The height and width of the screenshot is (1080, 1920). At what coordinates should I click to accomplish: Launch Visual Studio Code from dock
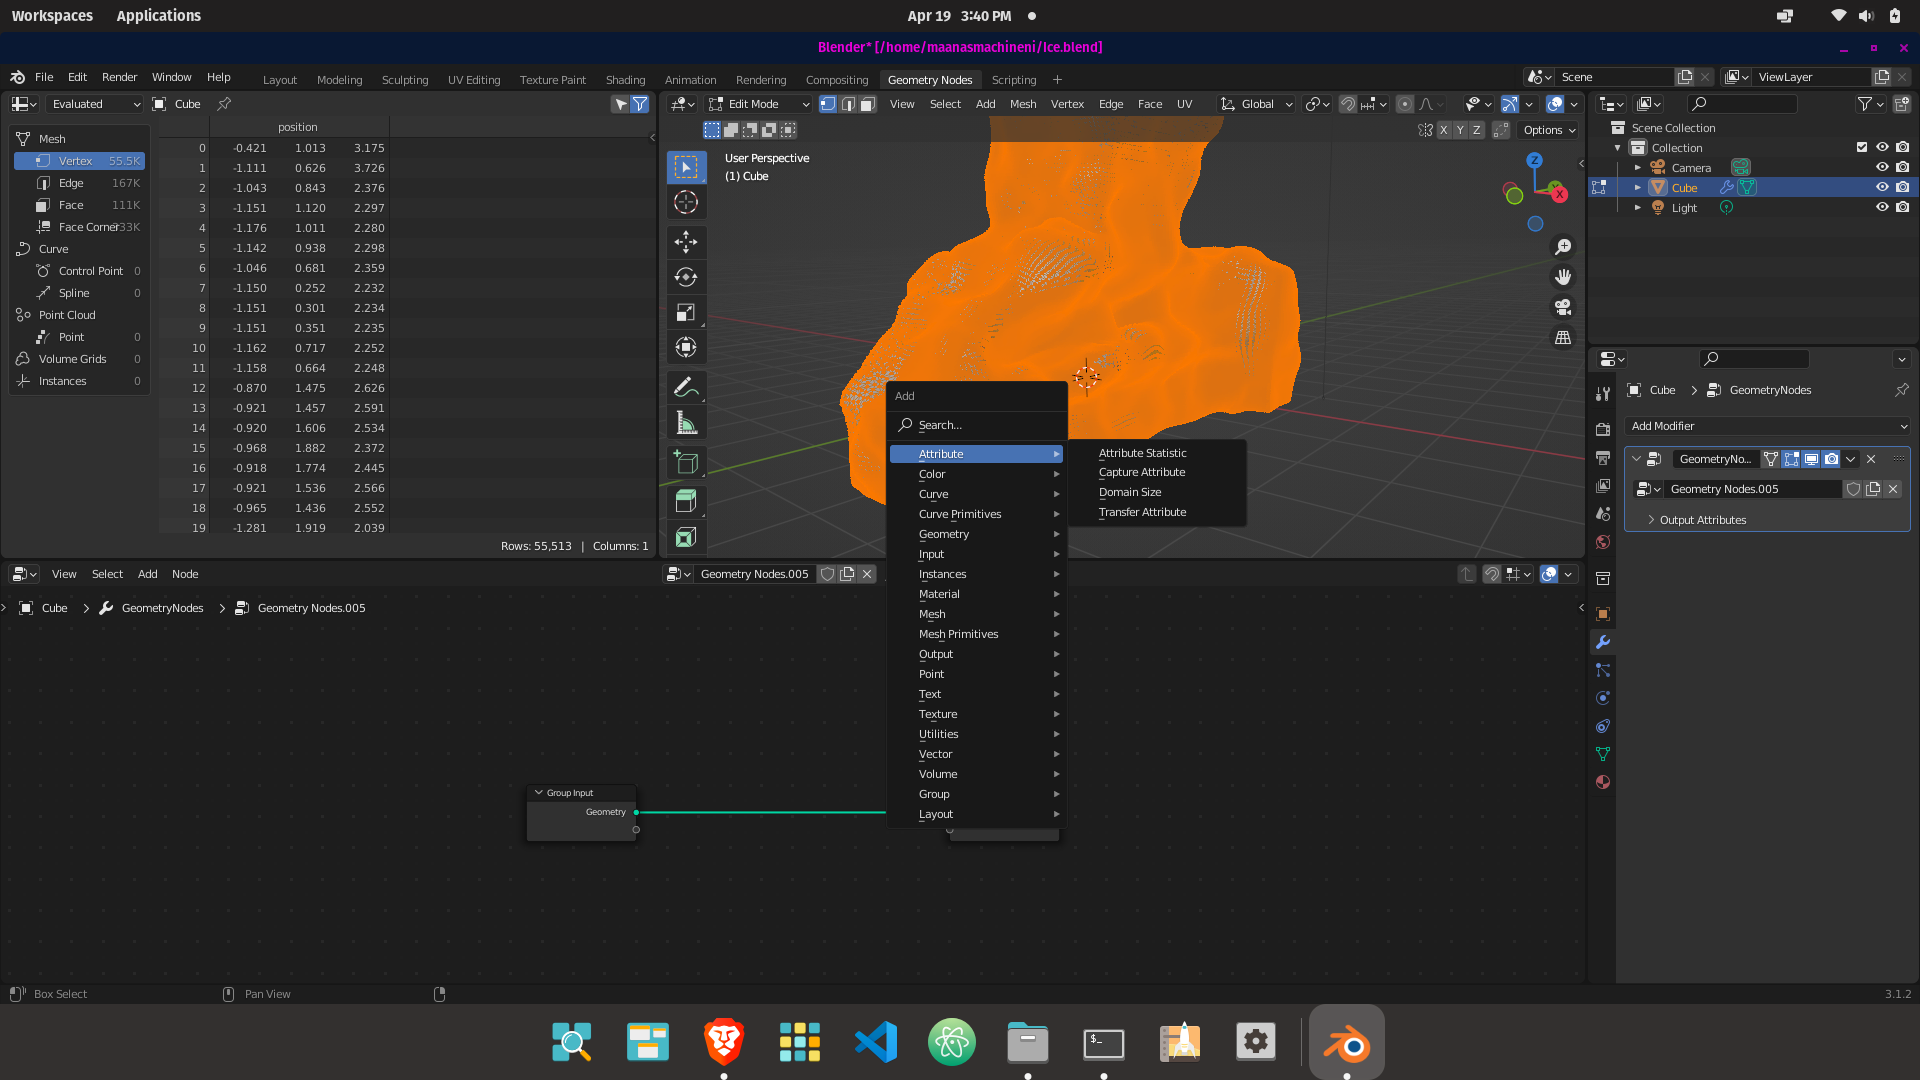pyautogui.click(x=876, y=1042)
